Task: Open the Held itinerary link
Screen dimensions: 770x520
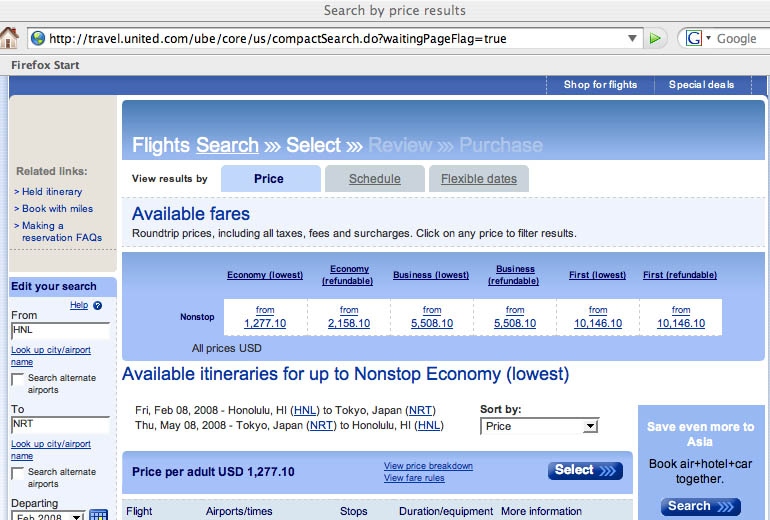Action: pos(52,192)
